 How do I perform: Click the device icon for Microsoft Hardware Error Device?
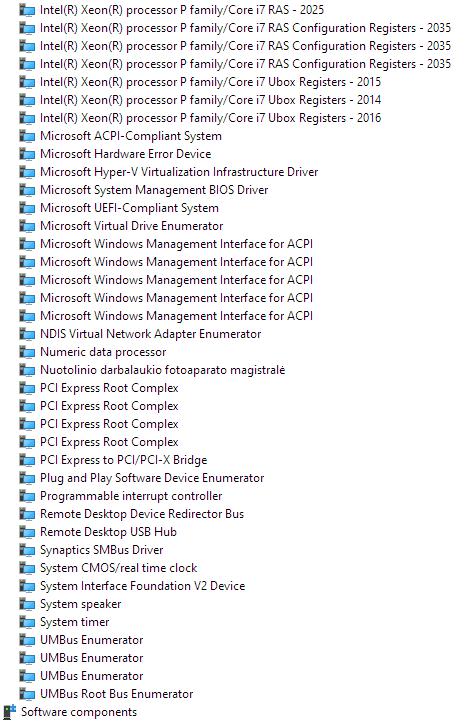click(x=27, y=154)
